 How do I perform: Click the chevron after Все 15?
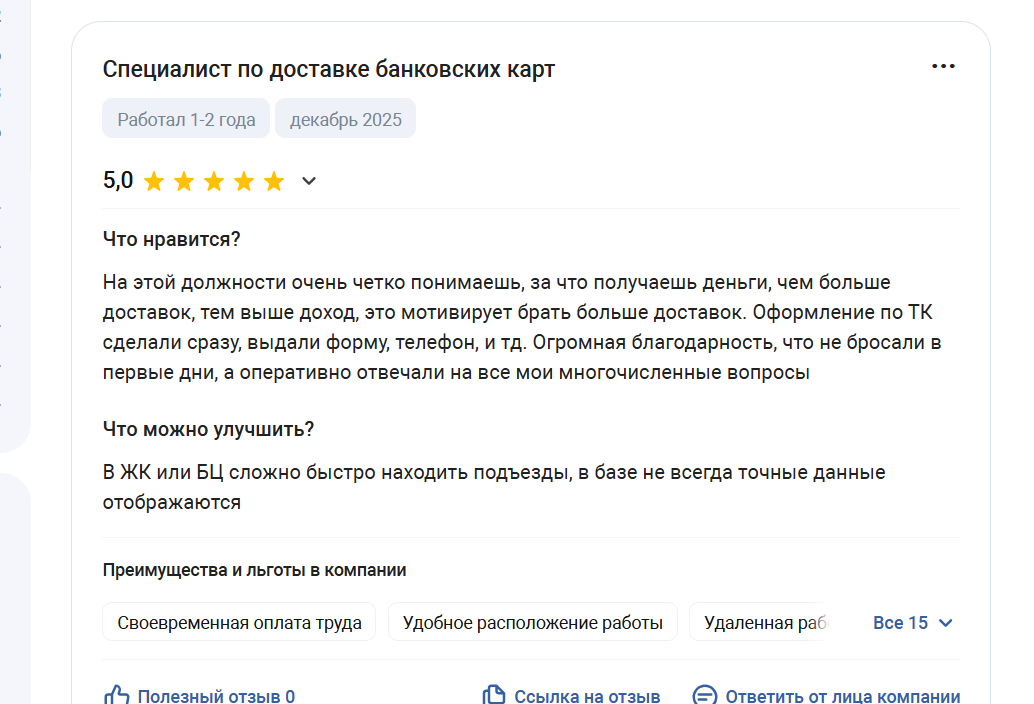click(946, 623)
